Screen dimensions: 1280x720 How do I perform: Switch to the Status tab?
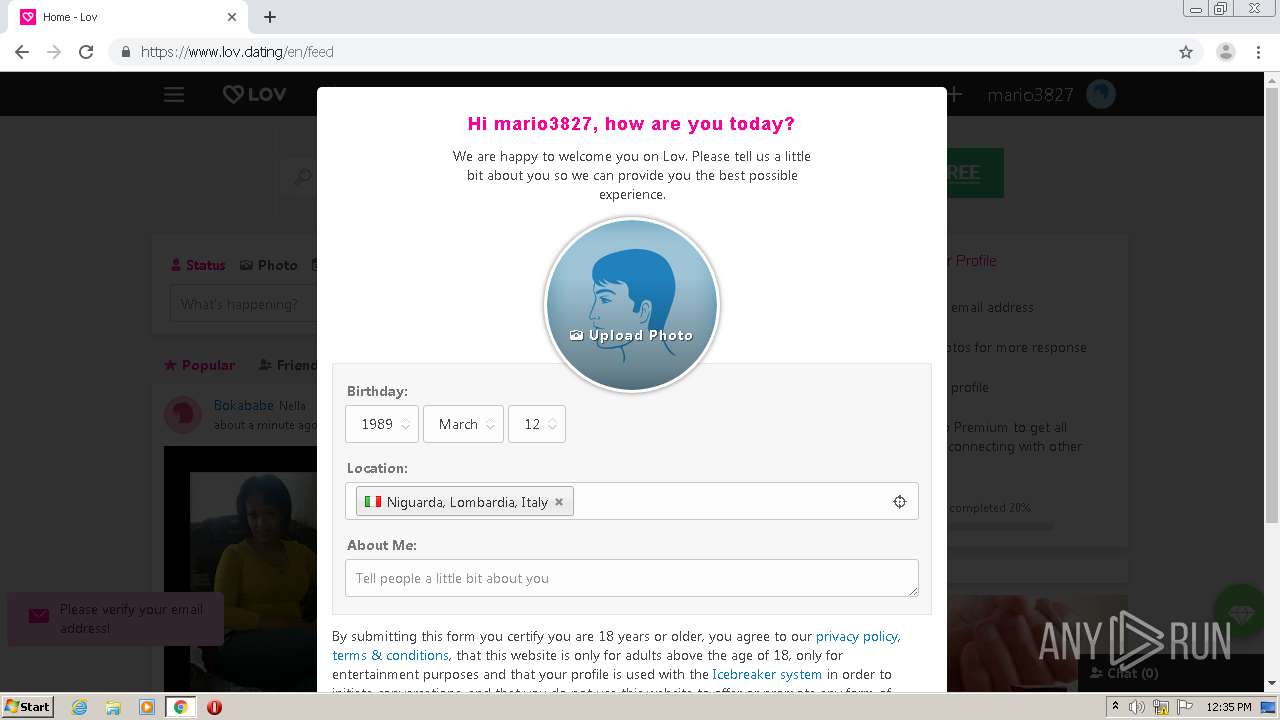198,265
